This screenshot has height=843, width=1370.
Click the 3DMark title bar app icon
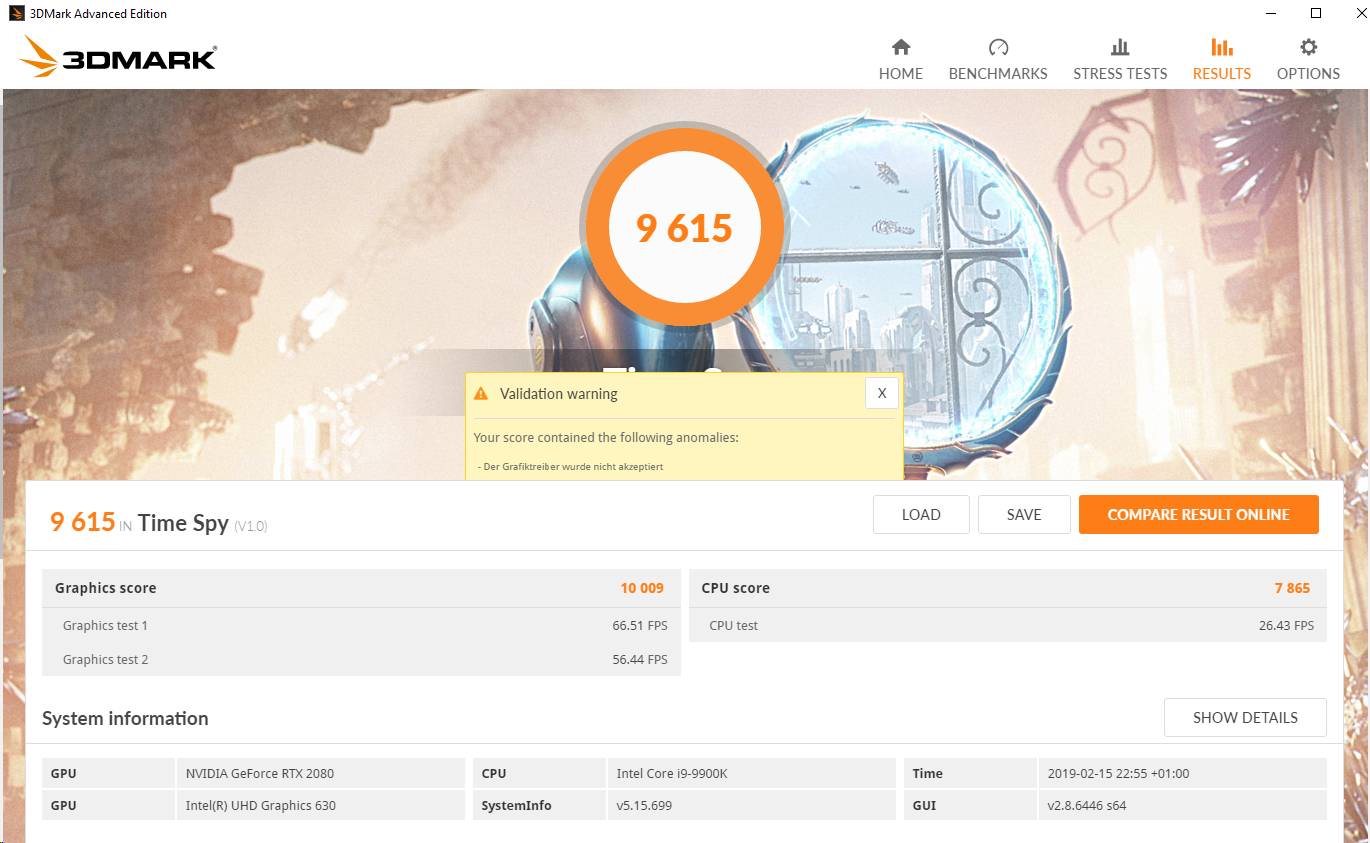tap(16, 14)
